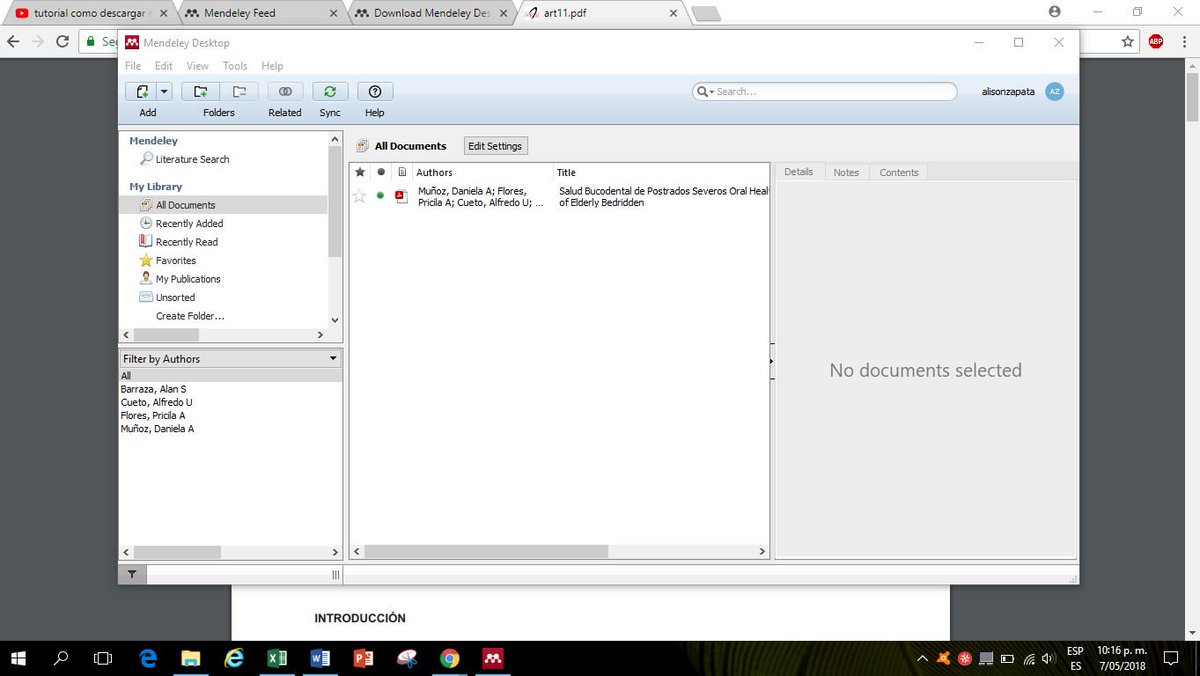This screenshot has width=1200, height=676.
Task: Switch to the Contents tab
Action: [899, 172]
